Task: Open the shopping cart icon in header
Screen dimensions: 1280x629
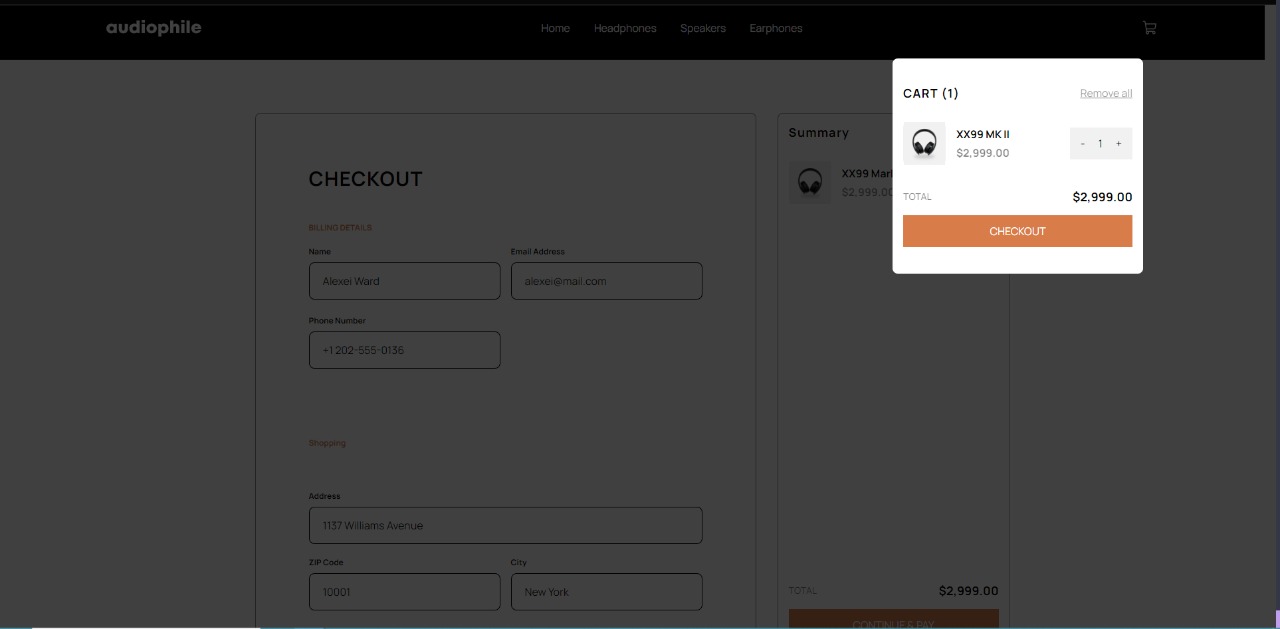Action: pos(1149,28)
